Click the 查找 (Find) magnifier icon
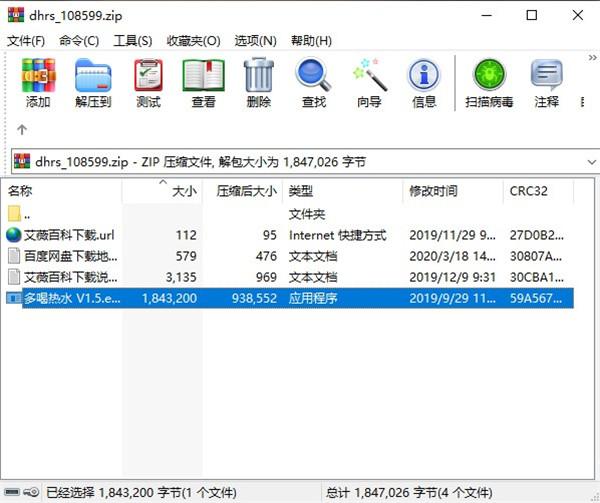The height and width of the screenshot is (503, 600). pyautogui.click(x=313, y=75)
